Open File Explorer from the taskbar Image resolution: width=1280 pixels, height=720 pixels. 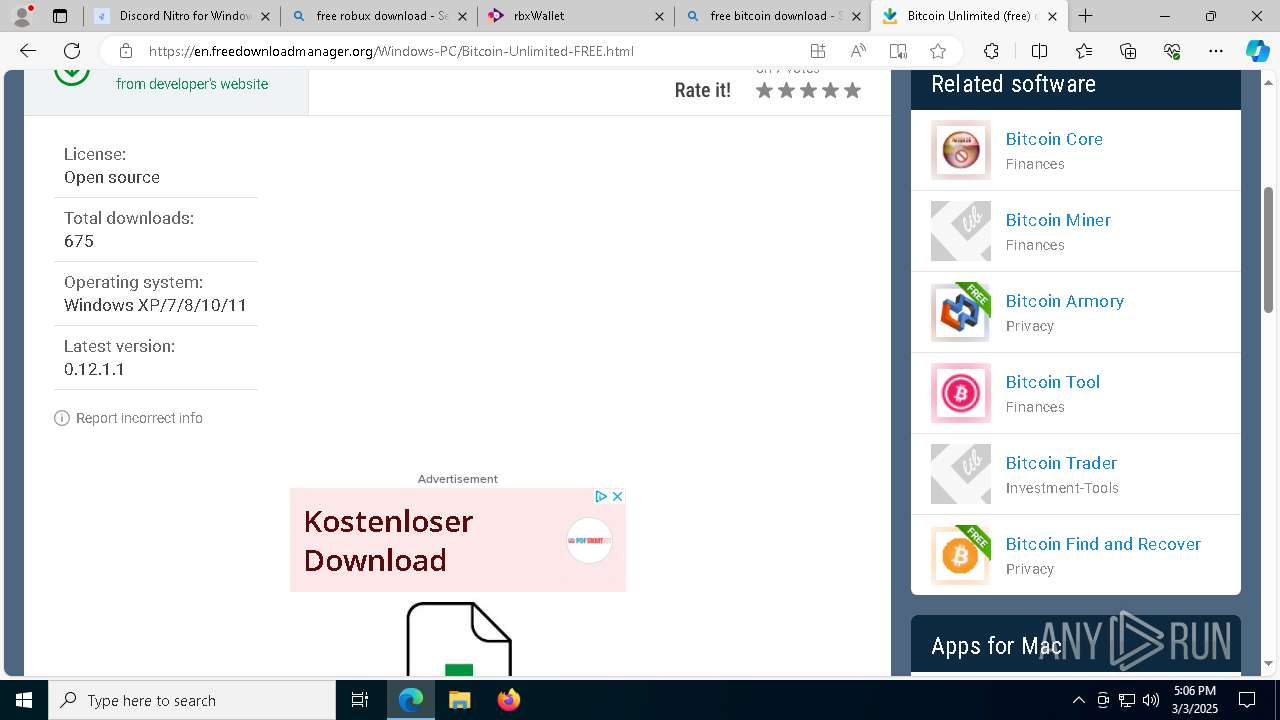[x=459, y=700]
